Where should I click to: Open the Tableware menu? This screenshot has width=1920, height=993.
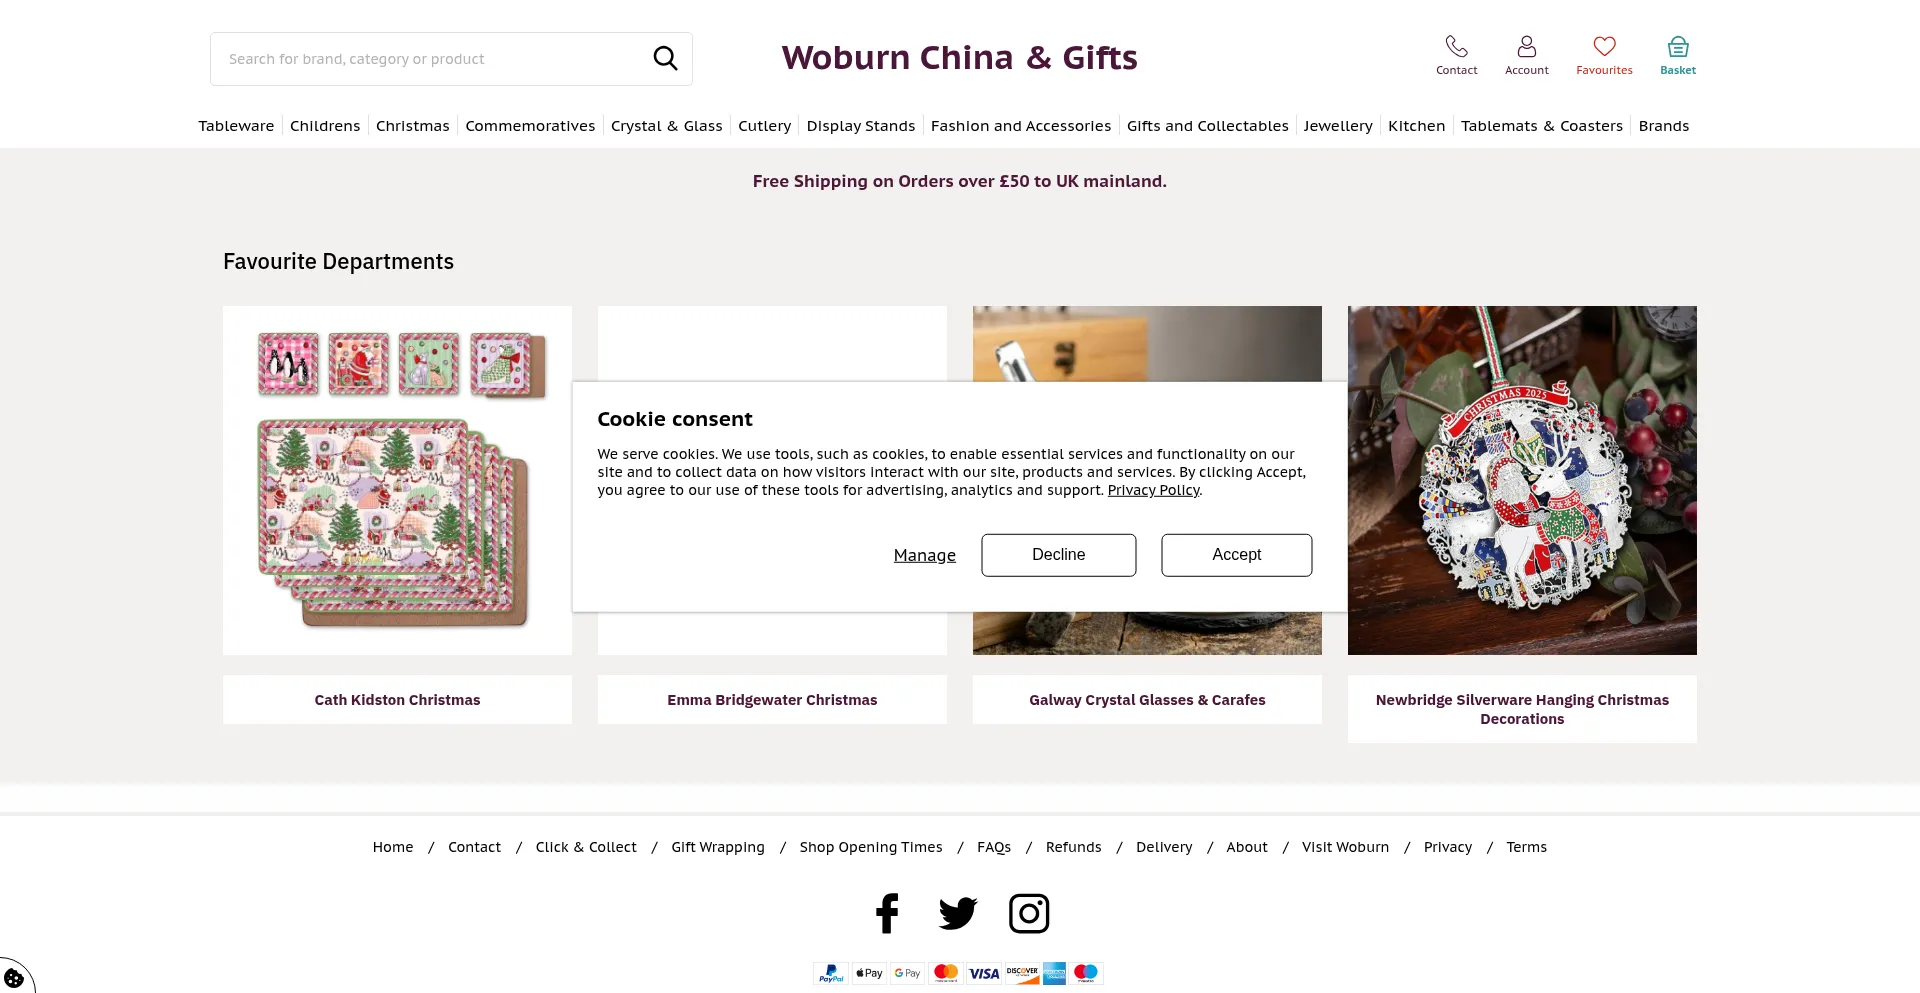point(236,126)
